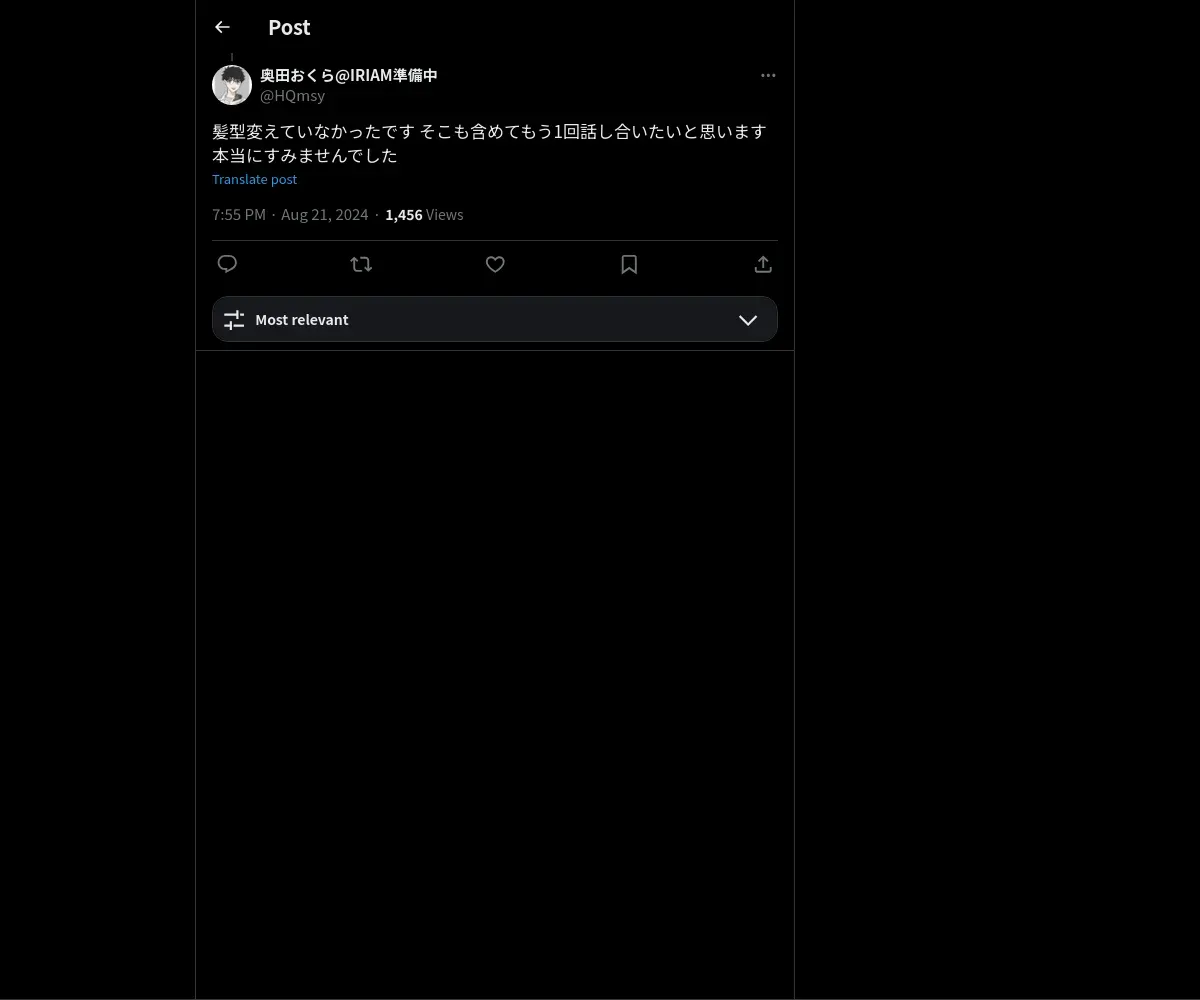Repost this post with the arrows icon
The width and height of the screenshot is (1200, 1000).
tap(361, 264)
